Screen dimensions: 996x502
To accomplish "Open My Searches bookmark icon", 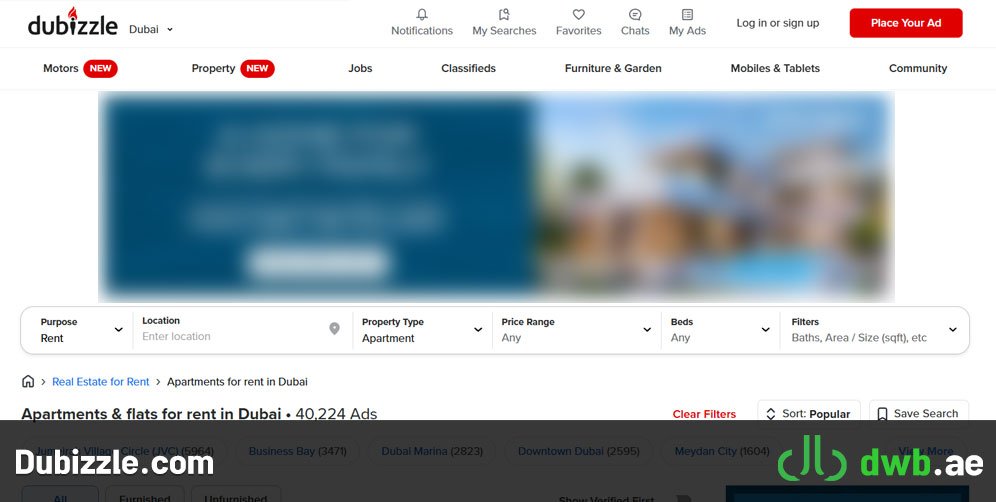I will [x=504, y=15].
